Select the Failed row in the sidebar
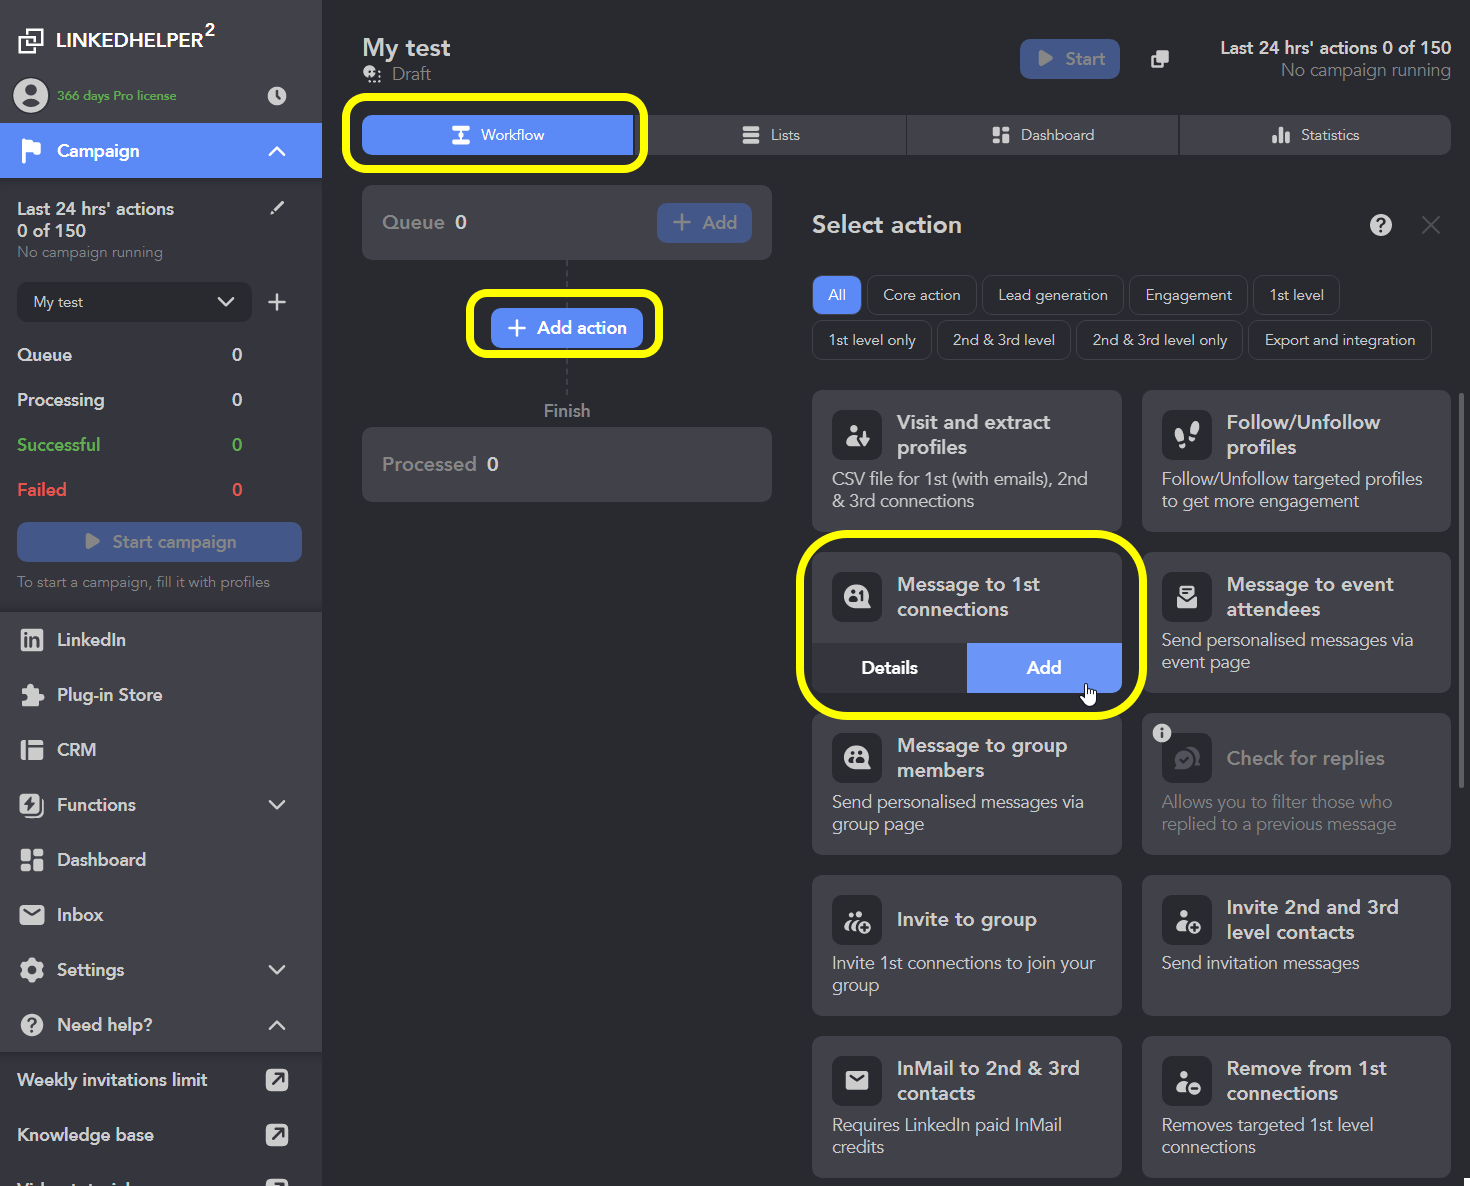Viewport: 1470px width, 1186px height. click(x=130, y=490)
